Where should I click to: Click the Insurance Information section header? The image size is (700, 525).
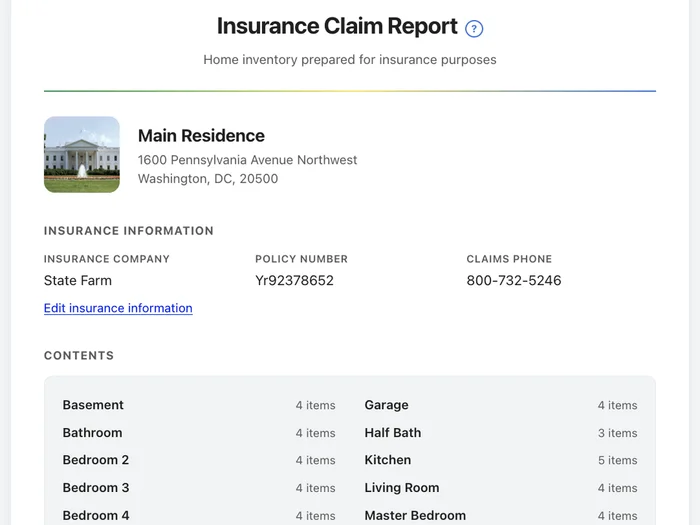(129, 231)
